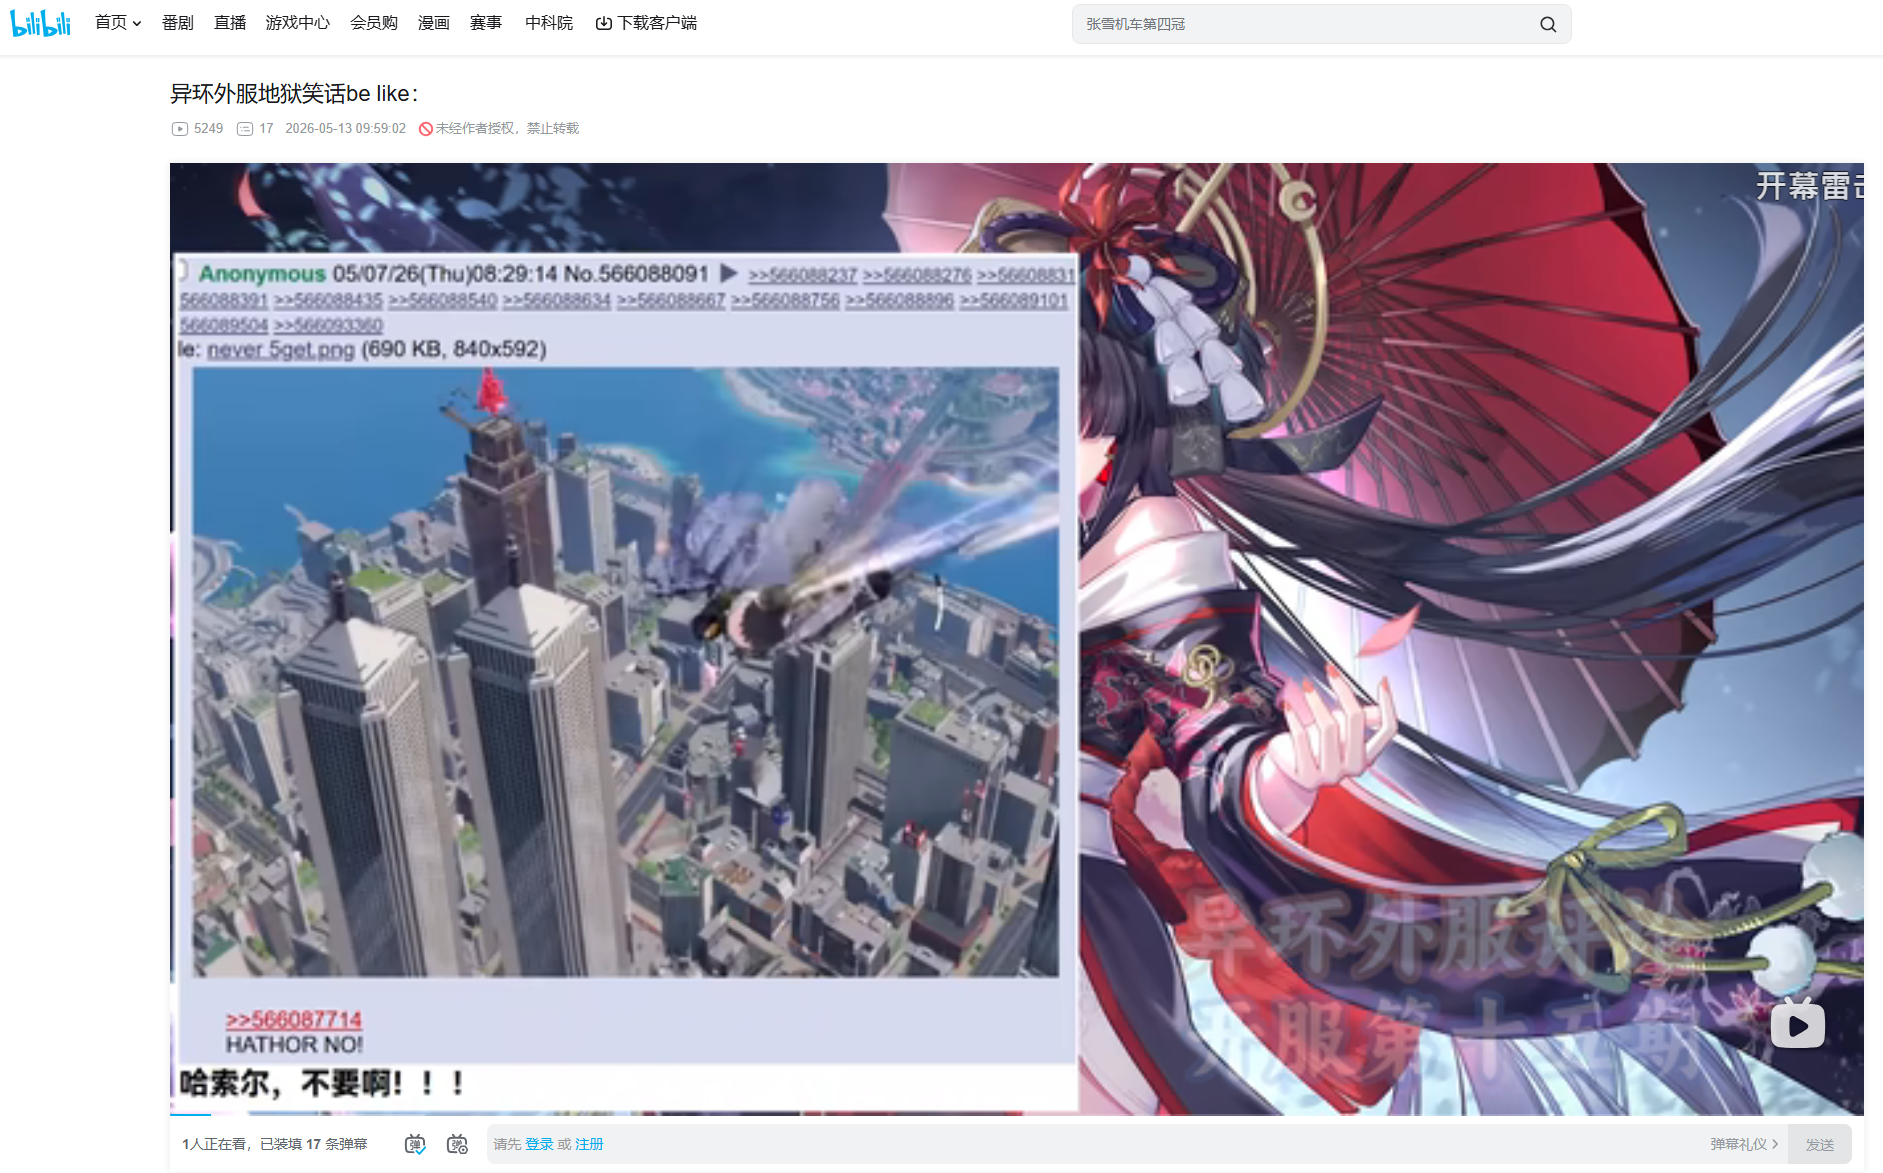1883x1173 pixels.
Task: Open 游戏中心 in navigation
Action: pyautogui.click(x=298, y=23)
